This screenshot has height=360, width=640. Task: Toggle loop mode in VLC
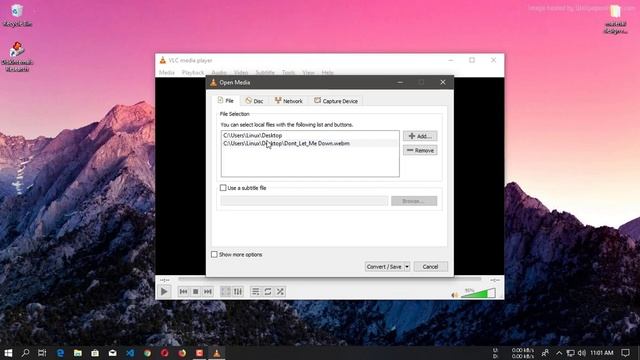pyautogui.click(x=268, y=291)
